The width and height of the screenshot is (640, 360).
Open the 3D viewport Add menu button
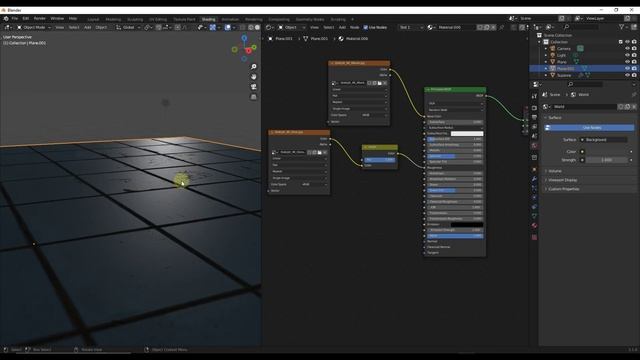click(87, 27)
